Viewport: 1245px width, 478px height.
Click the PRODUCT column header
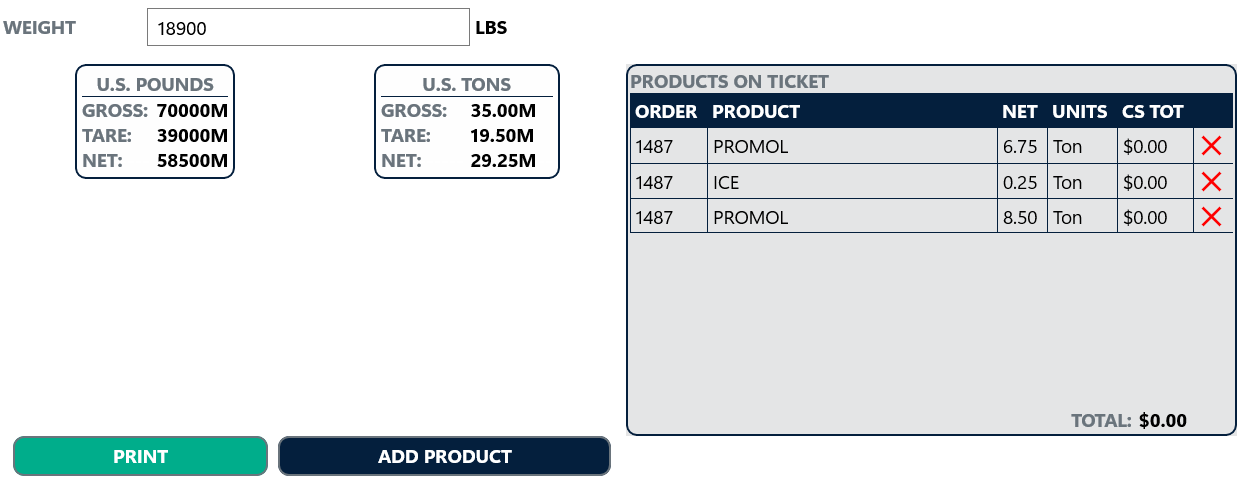(756, 111)
